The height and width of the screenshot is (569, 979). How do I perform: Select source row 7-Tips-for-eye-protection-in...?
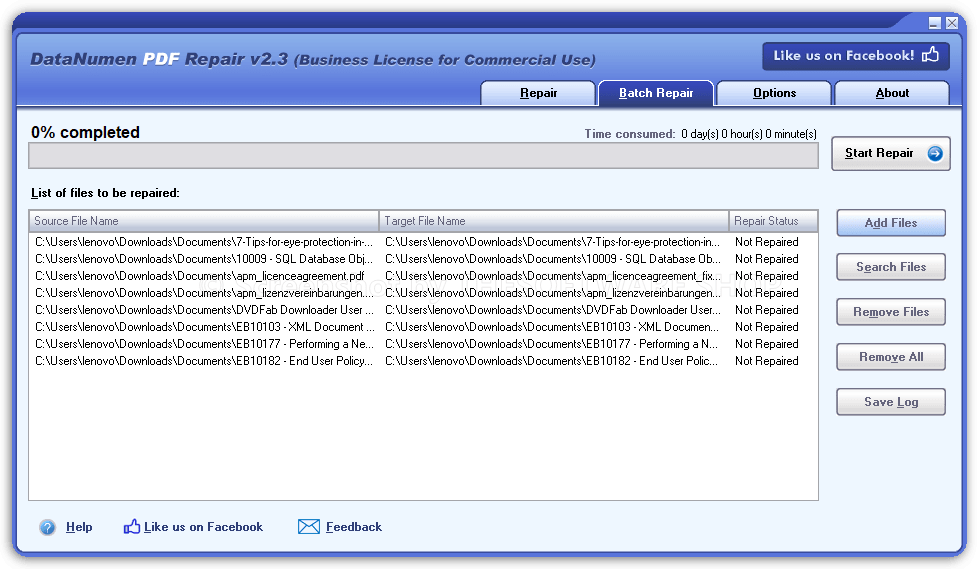tap(204, 242)
